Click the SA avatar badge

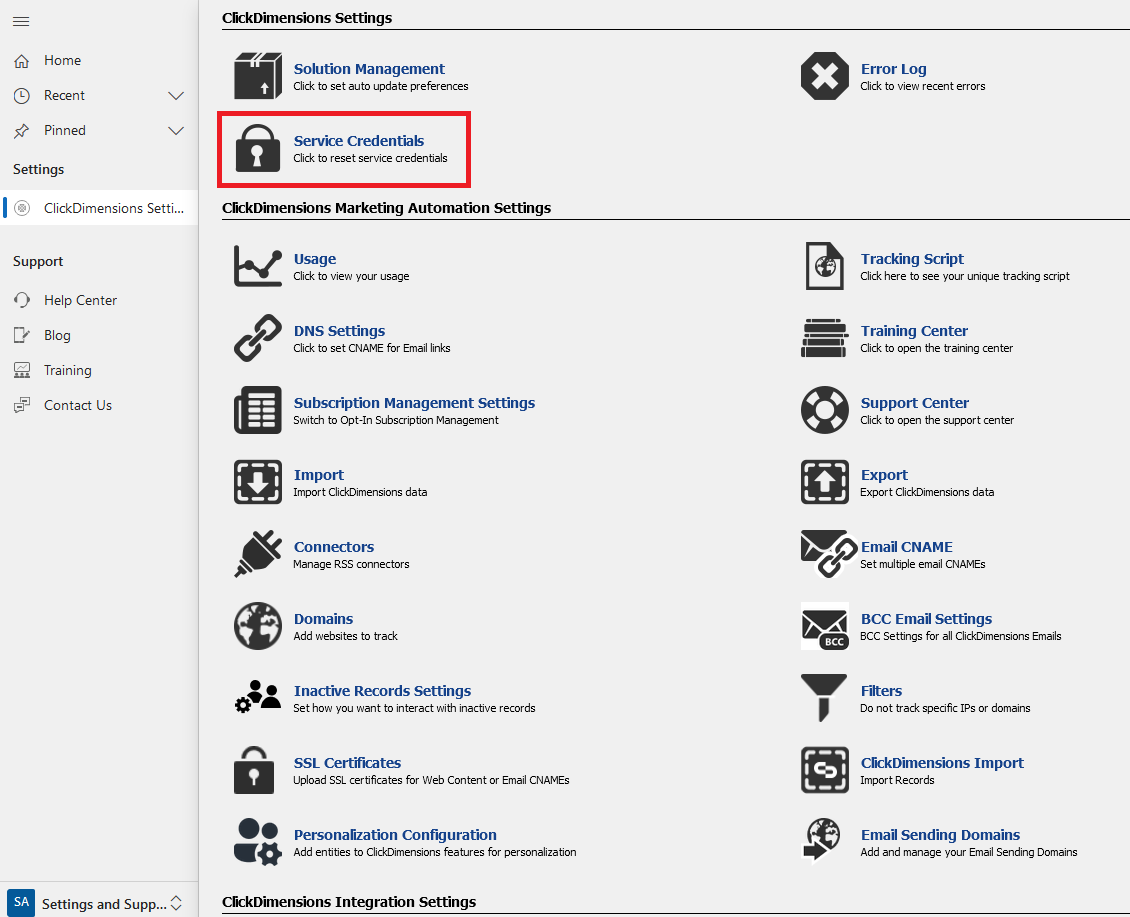pos(21,903)
